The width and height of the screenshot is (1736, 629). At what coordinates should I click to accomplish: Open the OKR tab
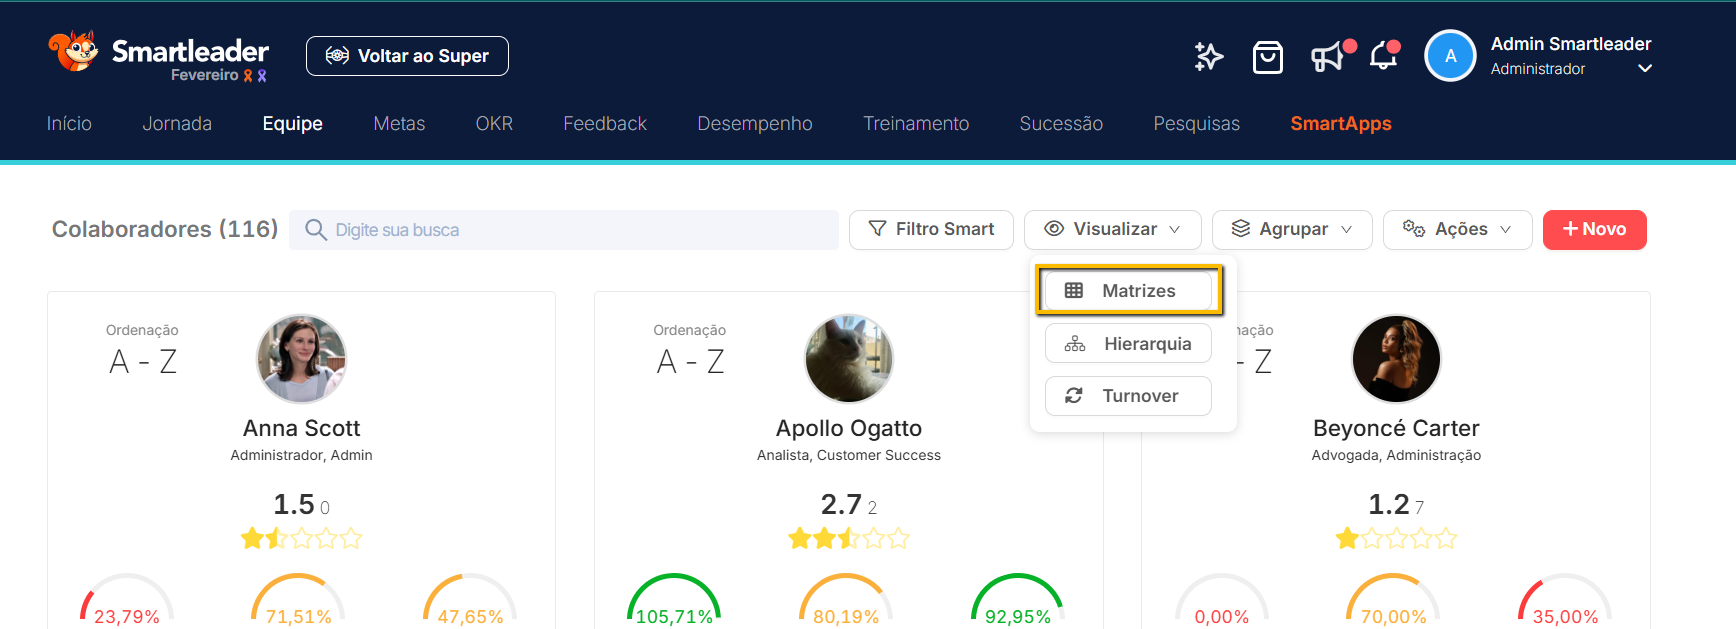pos(494,123)
